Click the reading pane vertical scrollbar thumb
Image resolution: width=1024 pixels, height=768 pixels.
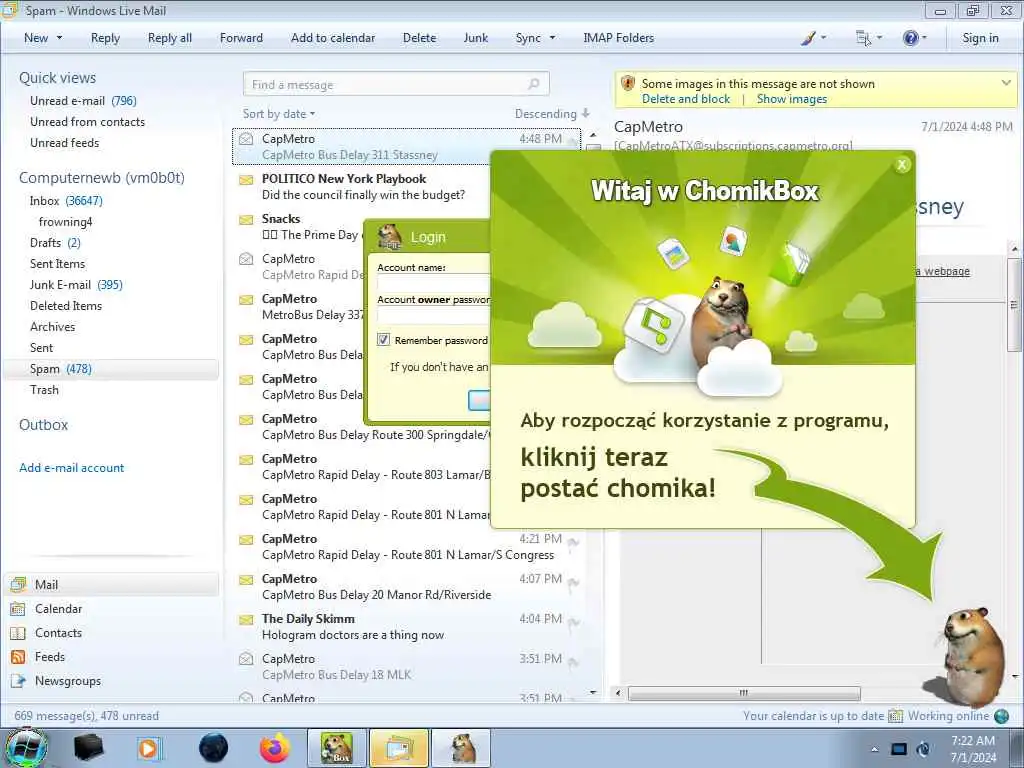(x=1014, y=304)
